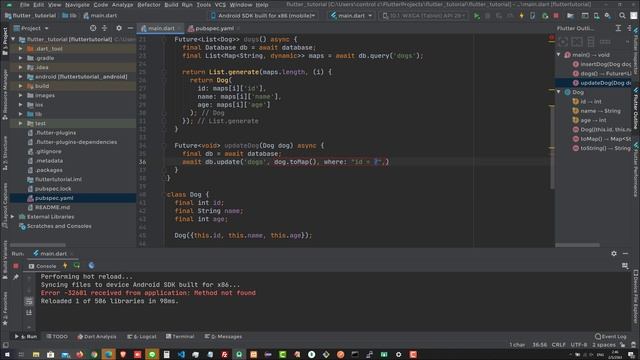Switch to pubspec.yaml editor tab
Viewport: 640px width, 360px height.
point(214,28)
